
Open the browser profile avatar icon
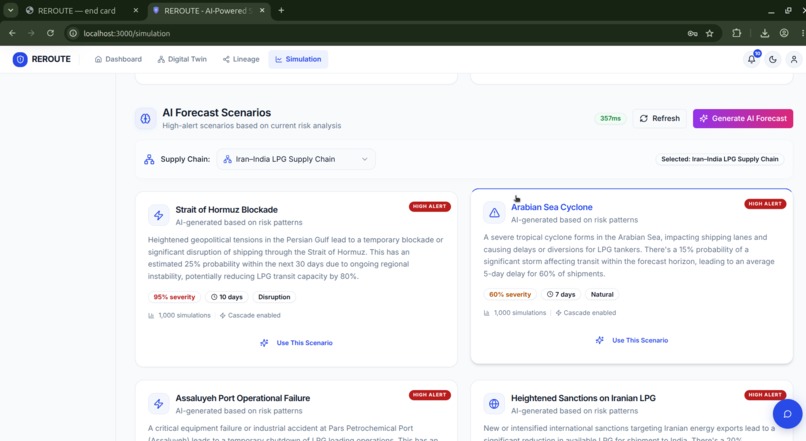[784, 33]
